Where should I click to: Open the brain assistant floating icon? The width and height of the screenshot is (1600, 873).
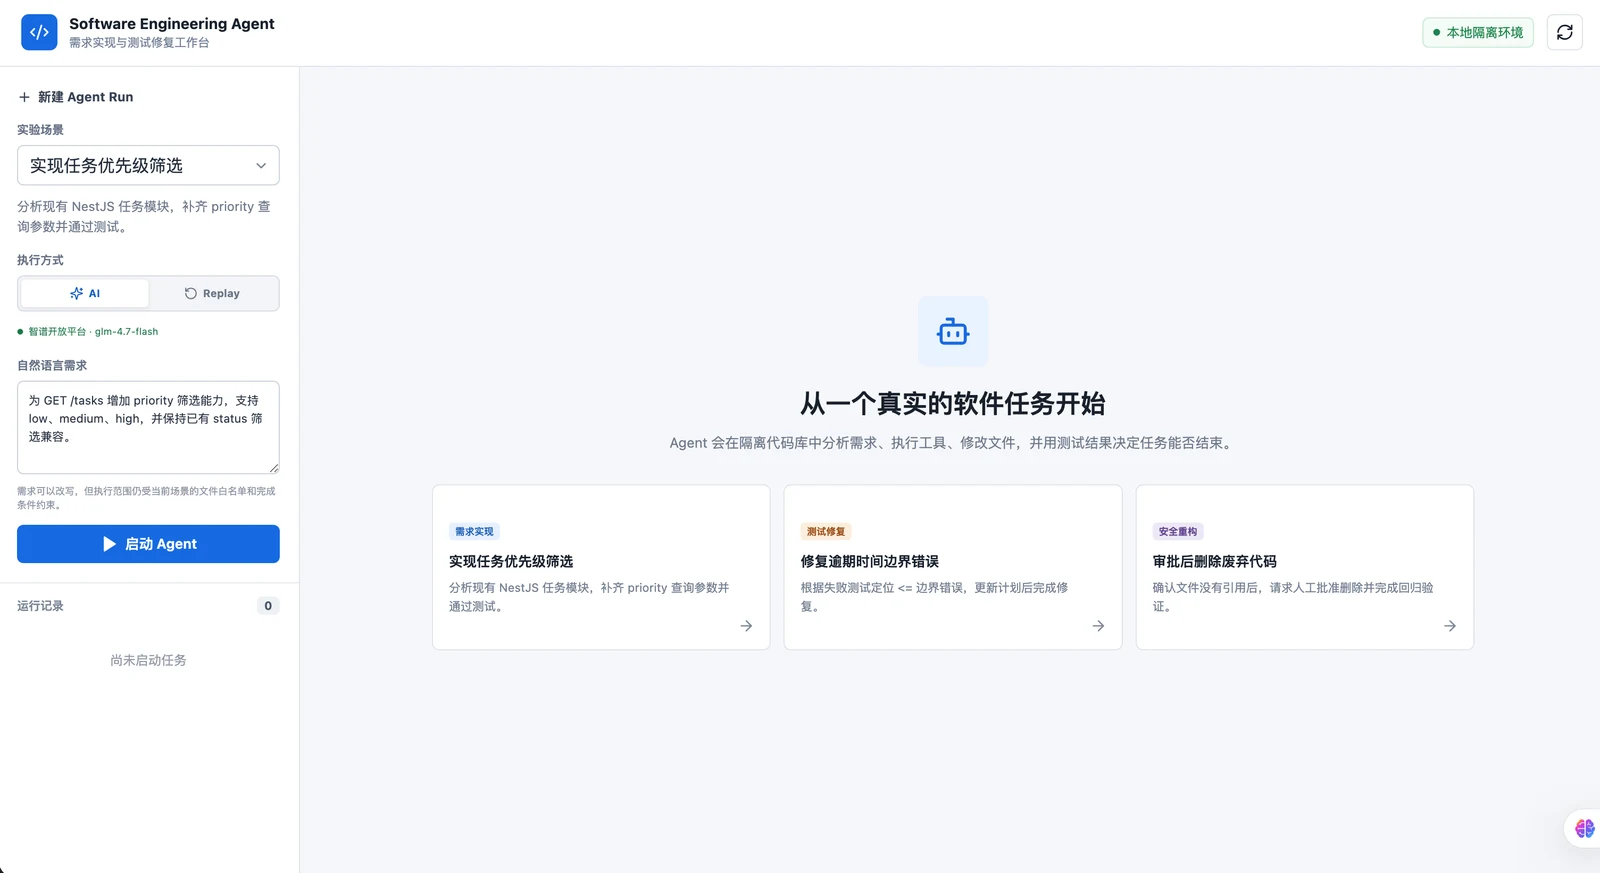1584,828
